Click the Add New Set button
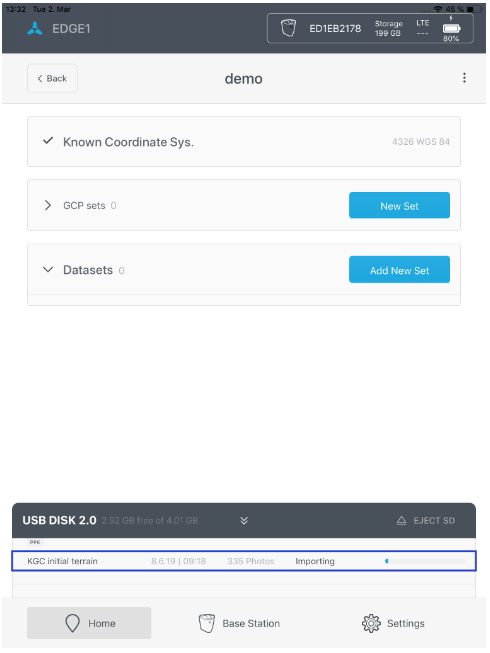This screenshot has height=653, width=490. (399, 270)
